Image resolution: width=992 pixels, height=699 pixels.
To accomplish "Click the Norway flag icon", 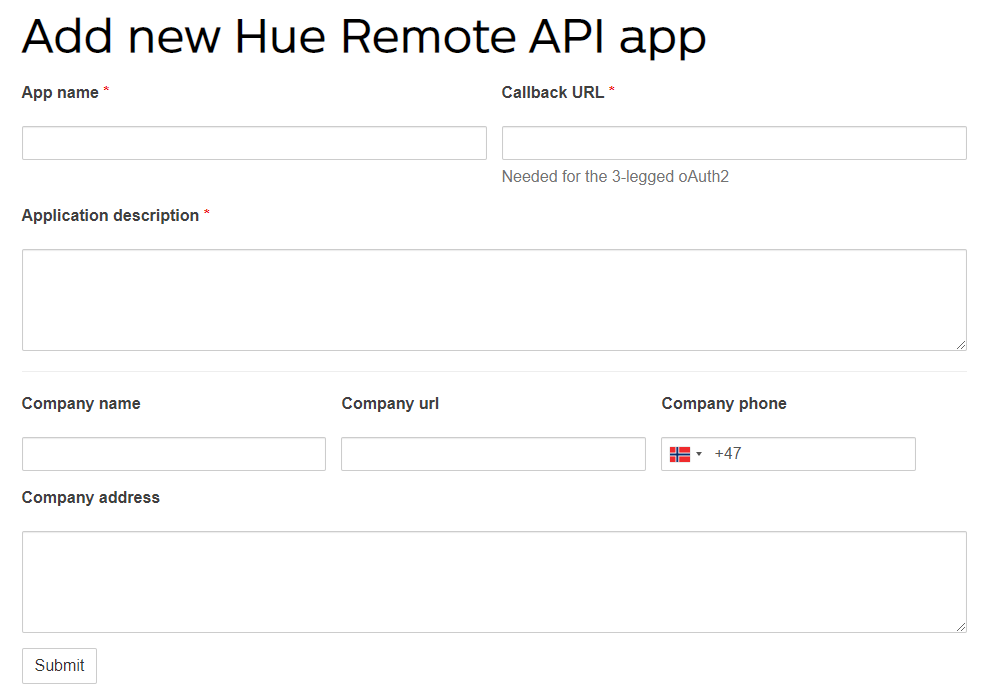I will click(679, 454).
